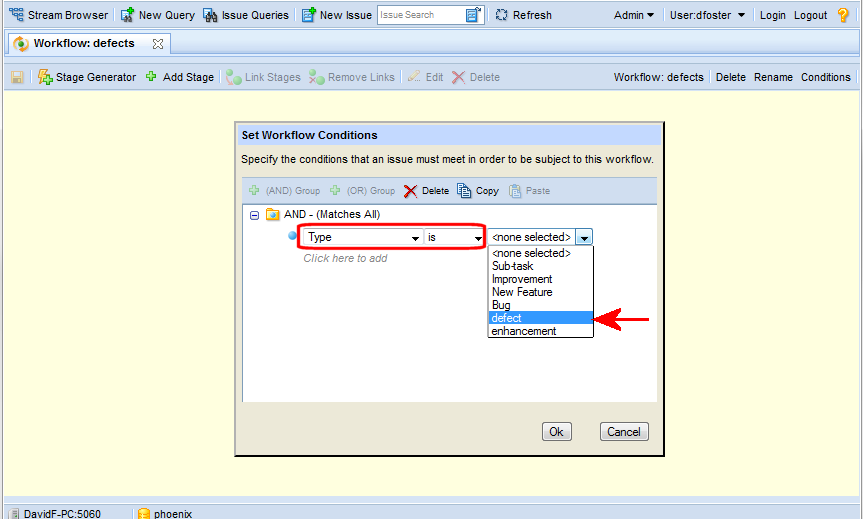Collapse the AND - (Matches All) group
This screenshot has height=519, width=863.
254,215
